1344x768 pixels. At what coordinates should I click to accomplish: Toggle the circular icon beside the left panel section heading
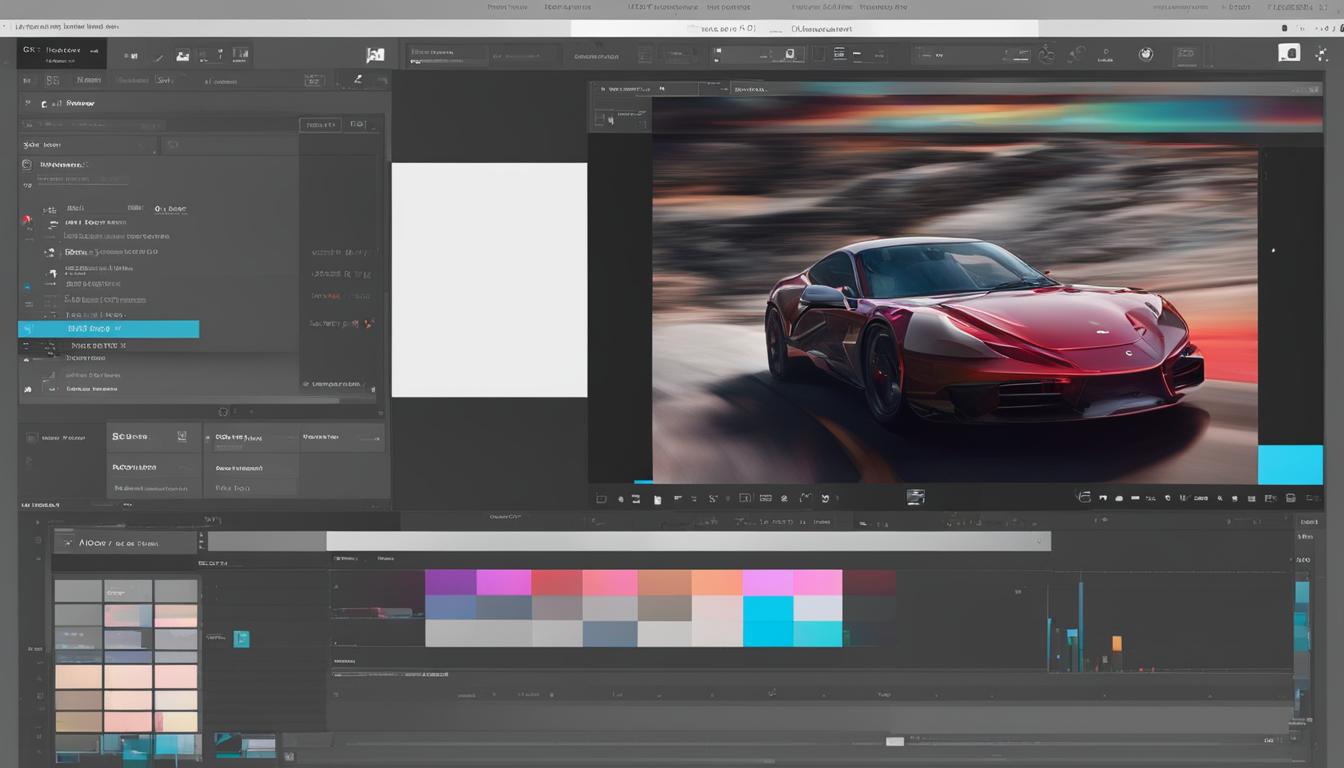coord(27,164)
